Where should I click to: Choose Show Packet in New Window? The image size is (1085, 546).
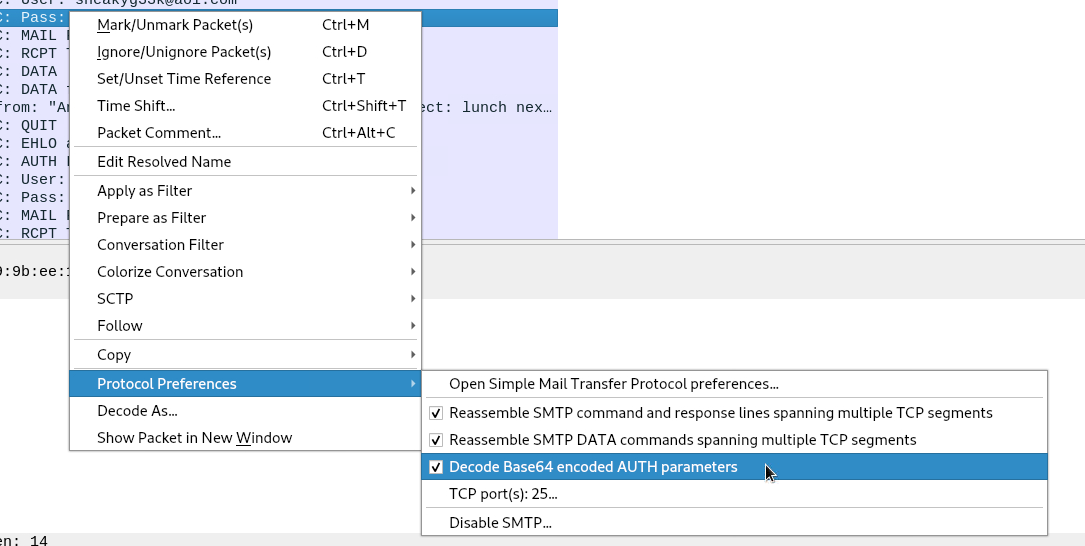coord(194,438)
